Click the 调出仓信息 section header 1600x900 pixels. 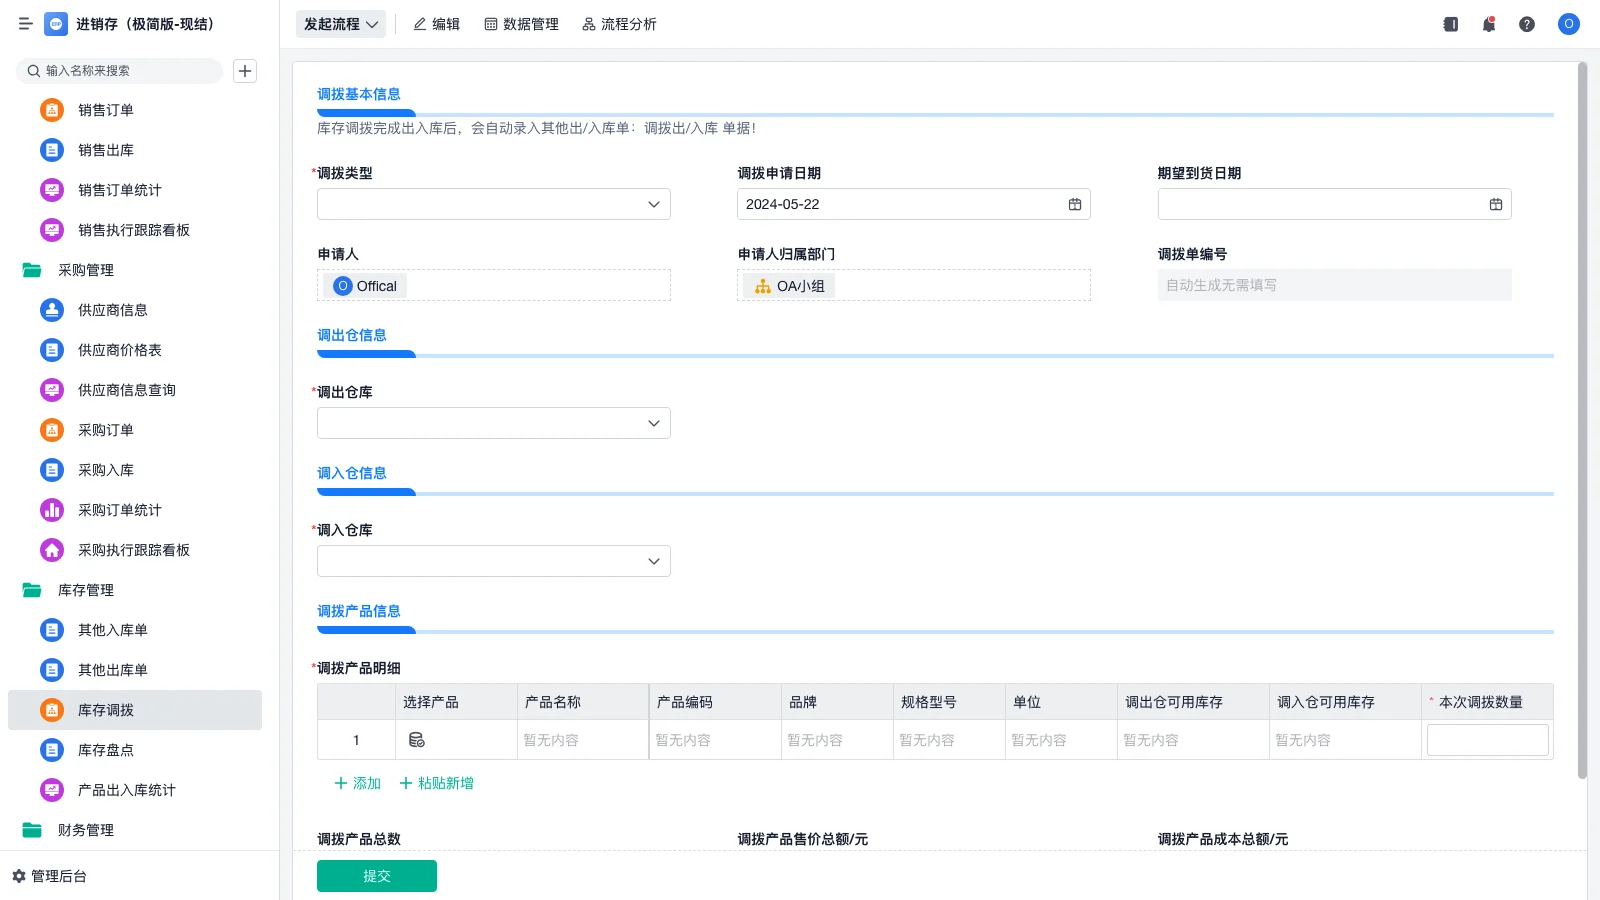352,335
